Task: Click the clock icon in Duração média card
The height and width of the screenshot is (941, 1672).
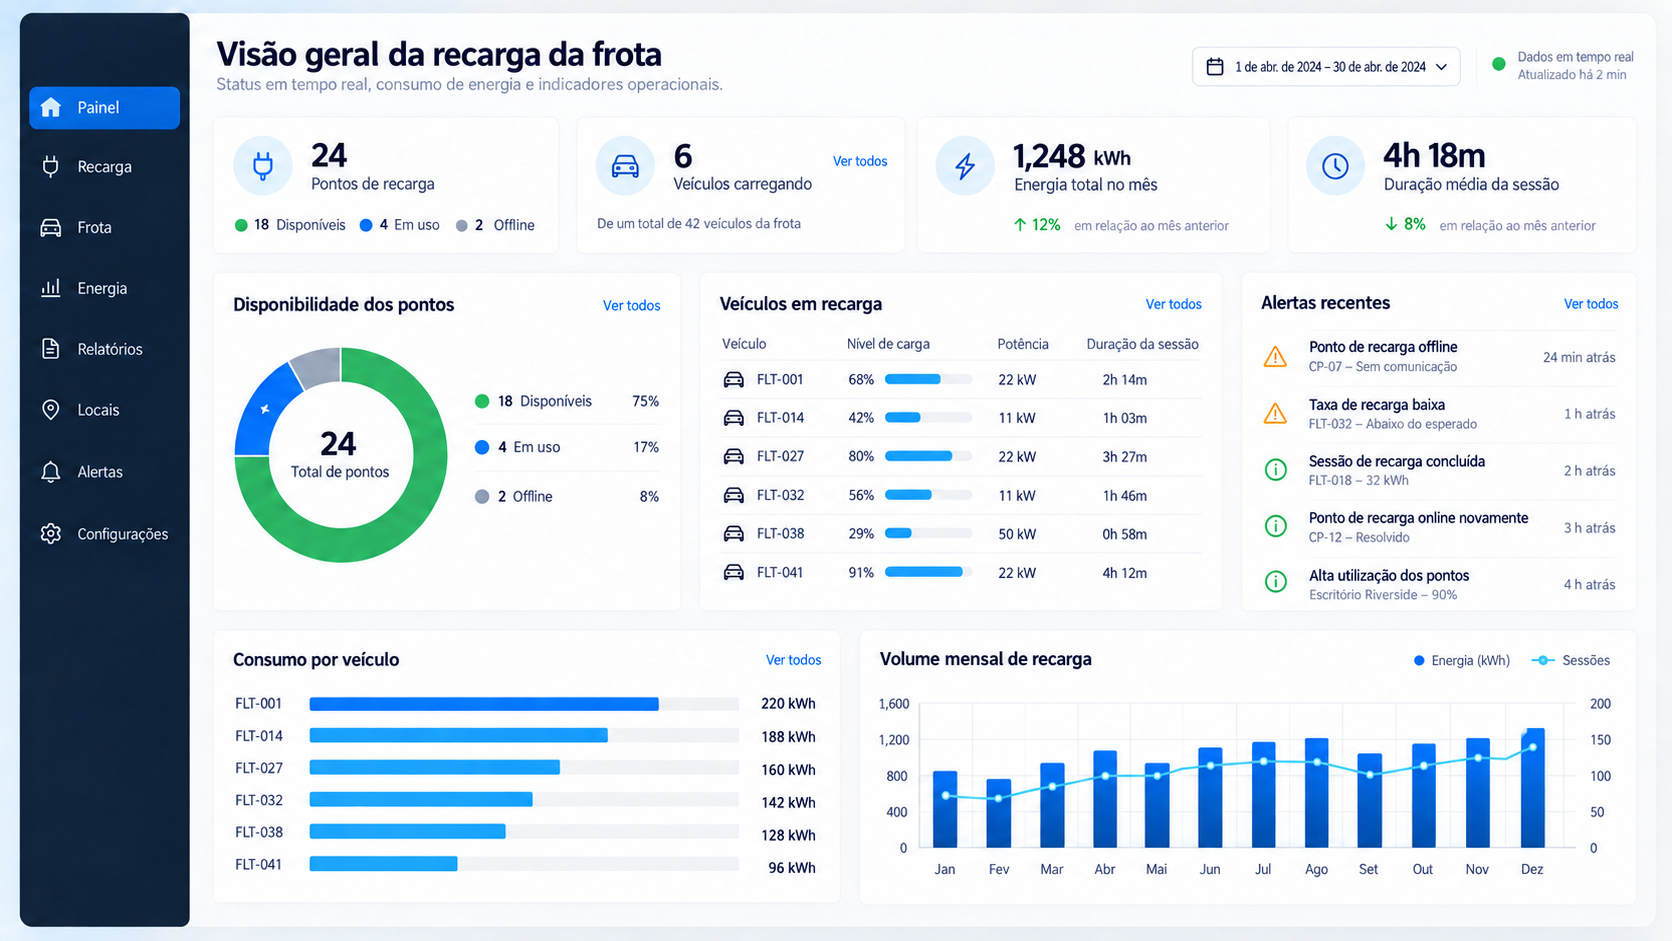Action: (x=1335, y=166)
